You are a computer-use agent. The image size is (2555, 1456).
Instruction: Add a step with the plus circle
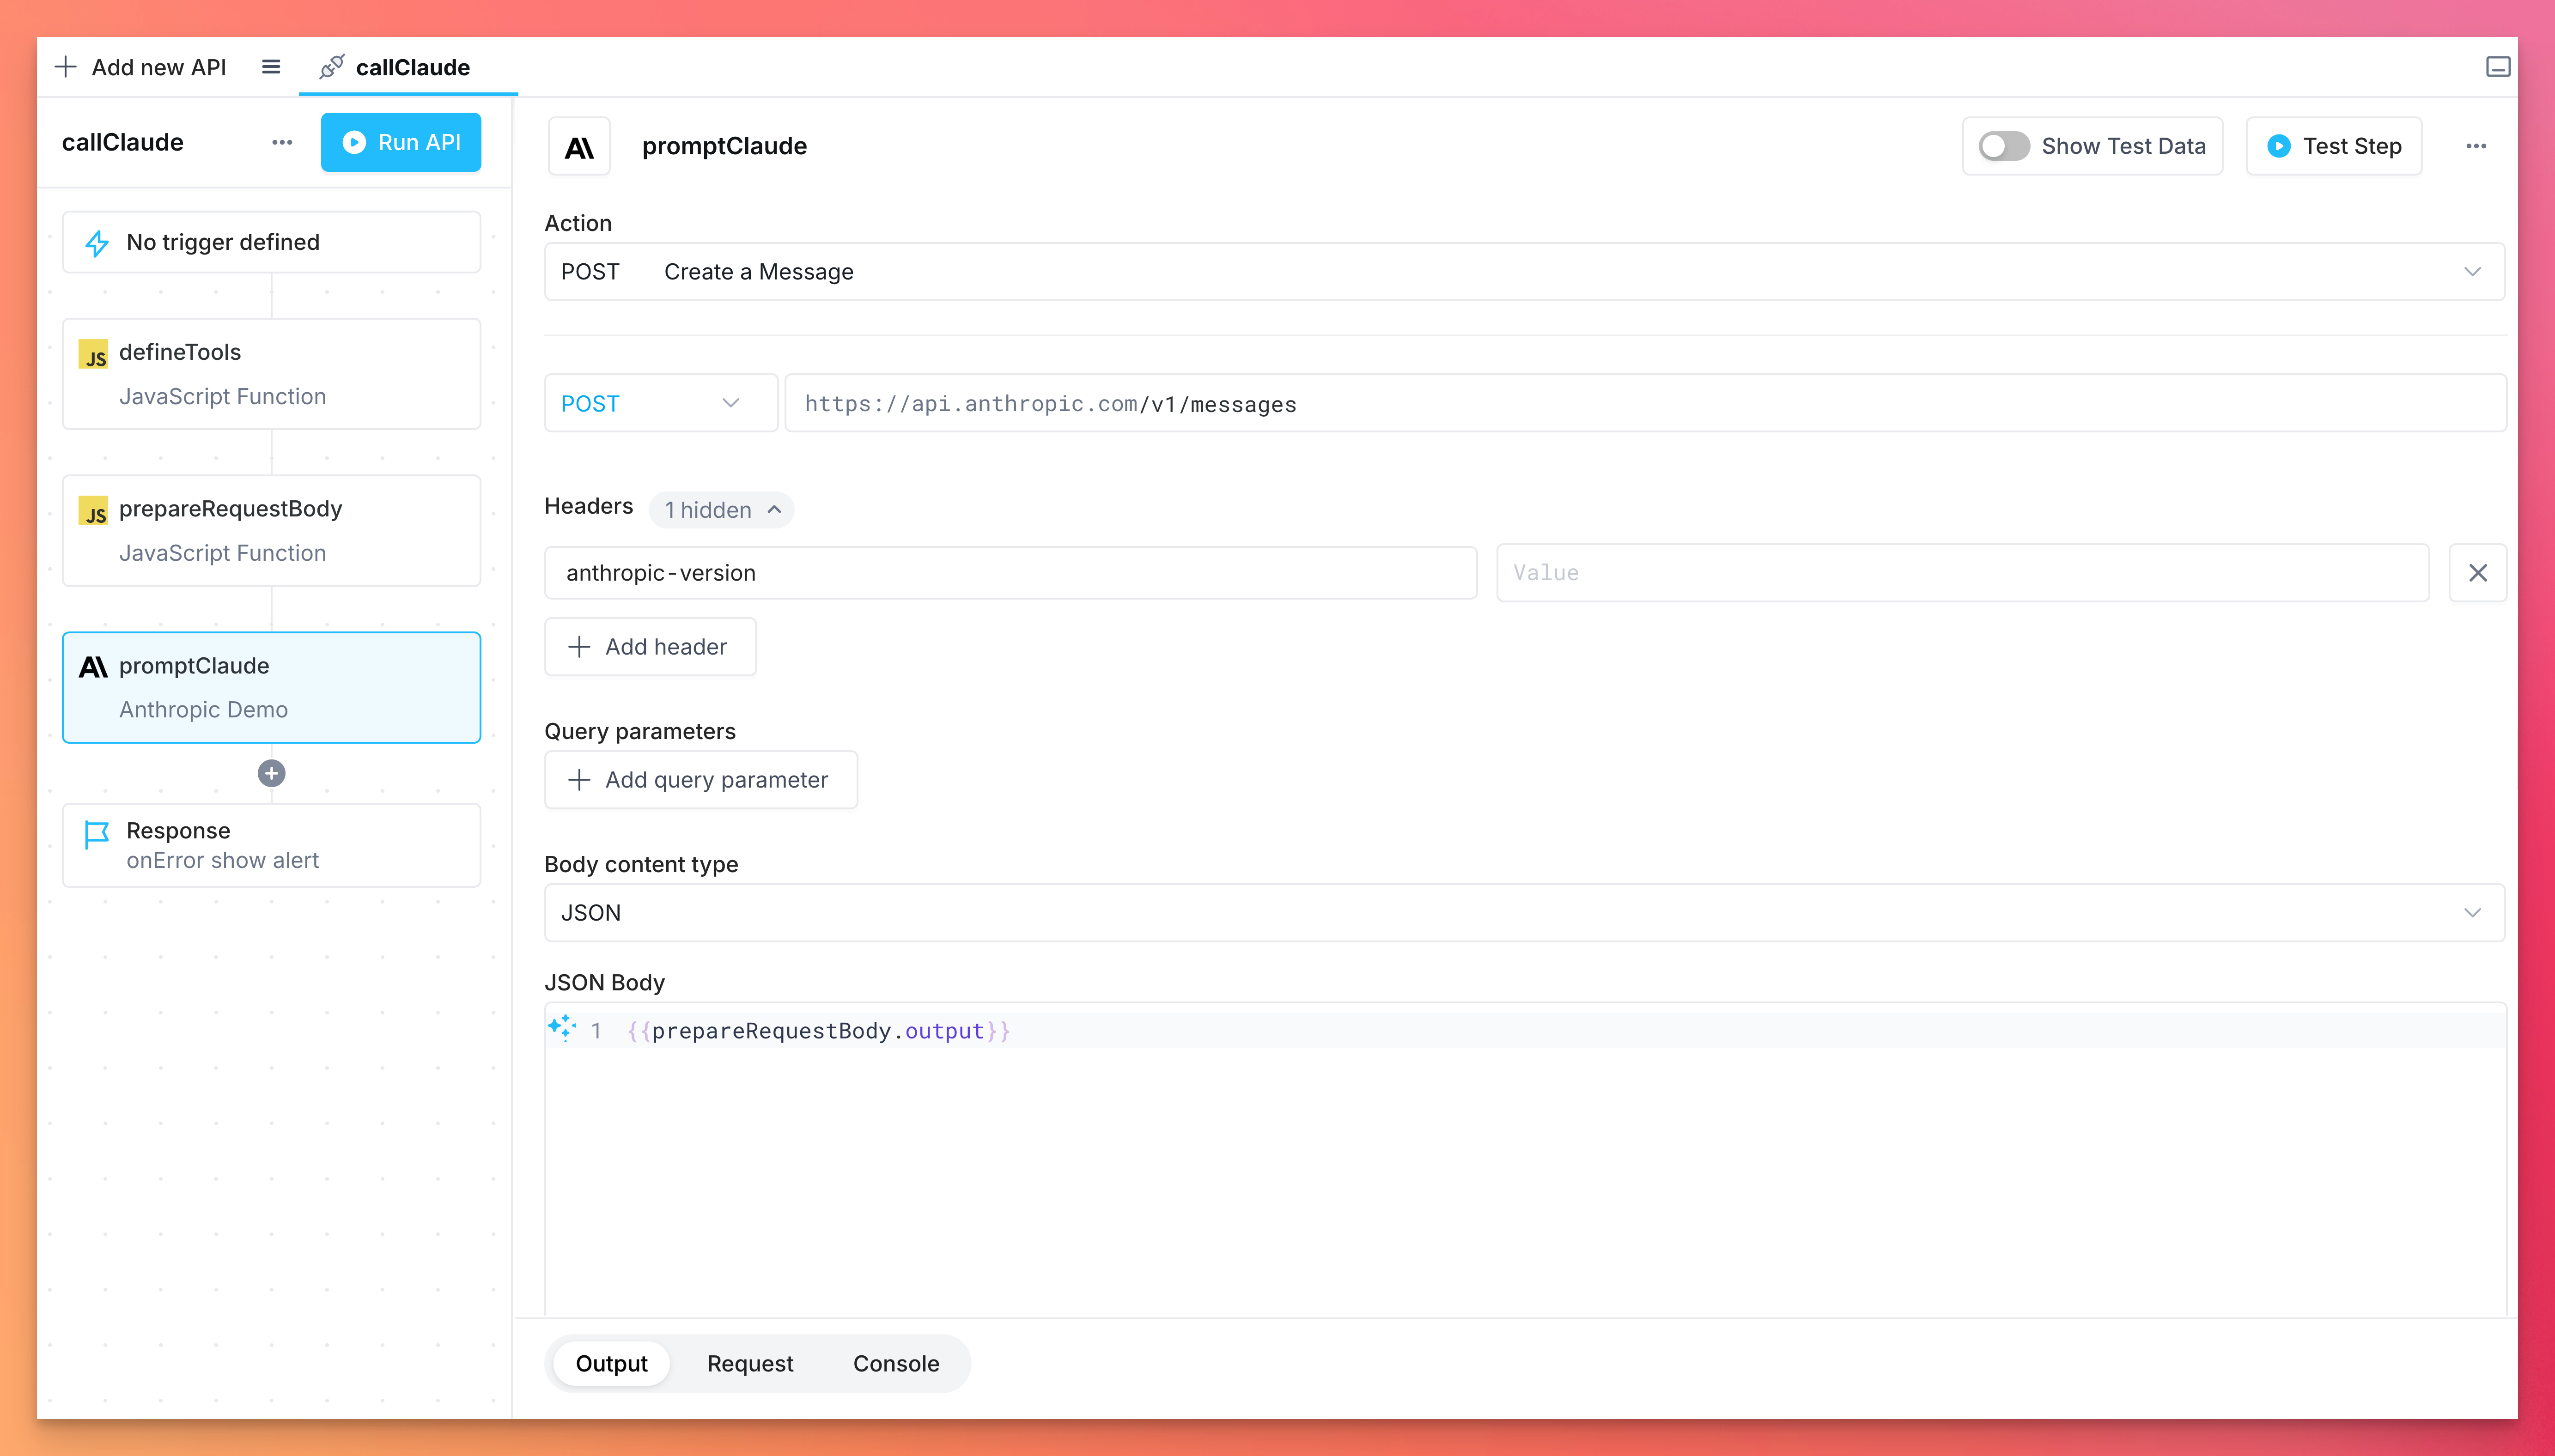[271, 773]
